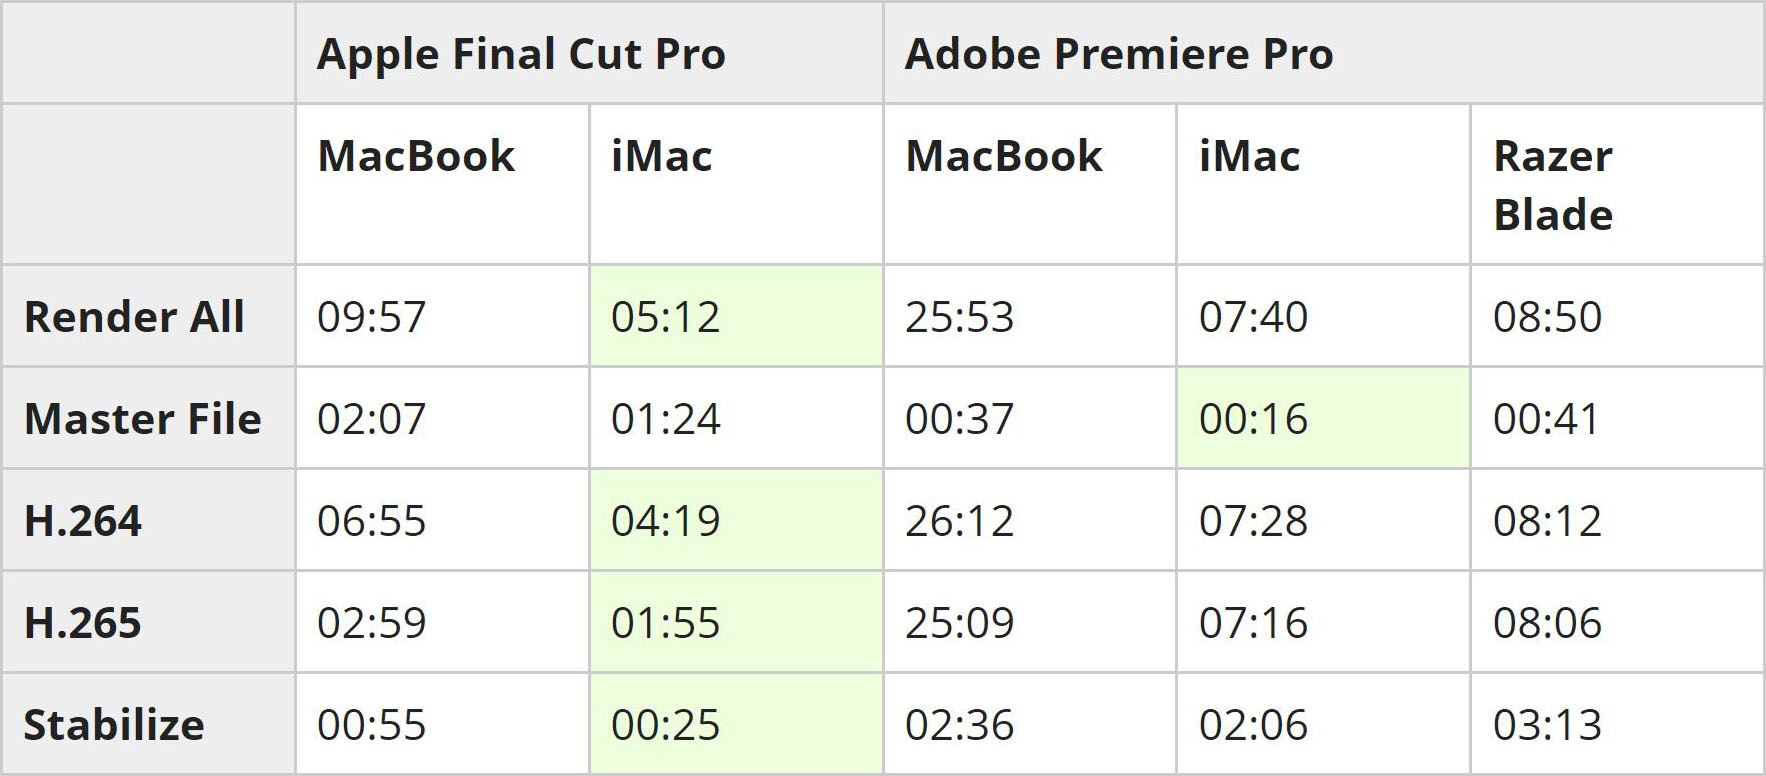The height and width of the screenshot is (776, 1766).
Task: Click the green-highlighted 05:12 Render All cell
Action: tap(666, 317)
